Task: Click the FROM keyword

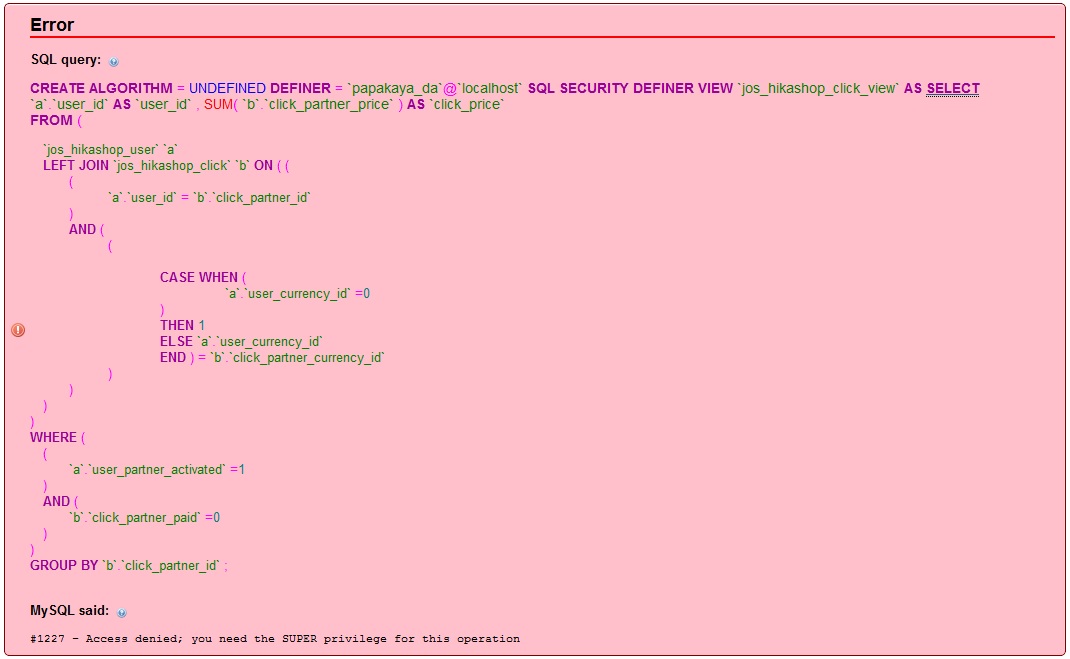Action: (51, 121)
